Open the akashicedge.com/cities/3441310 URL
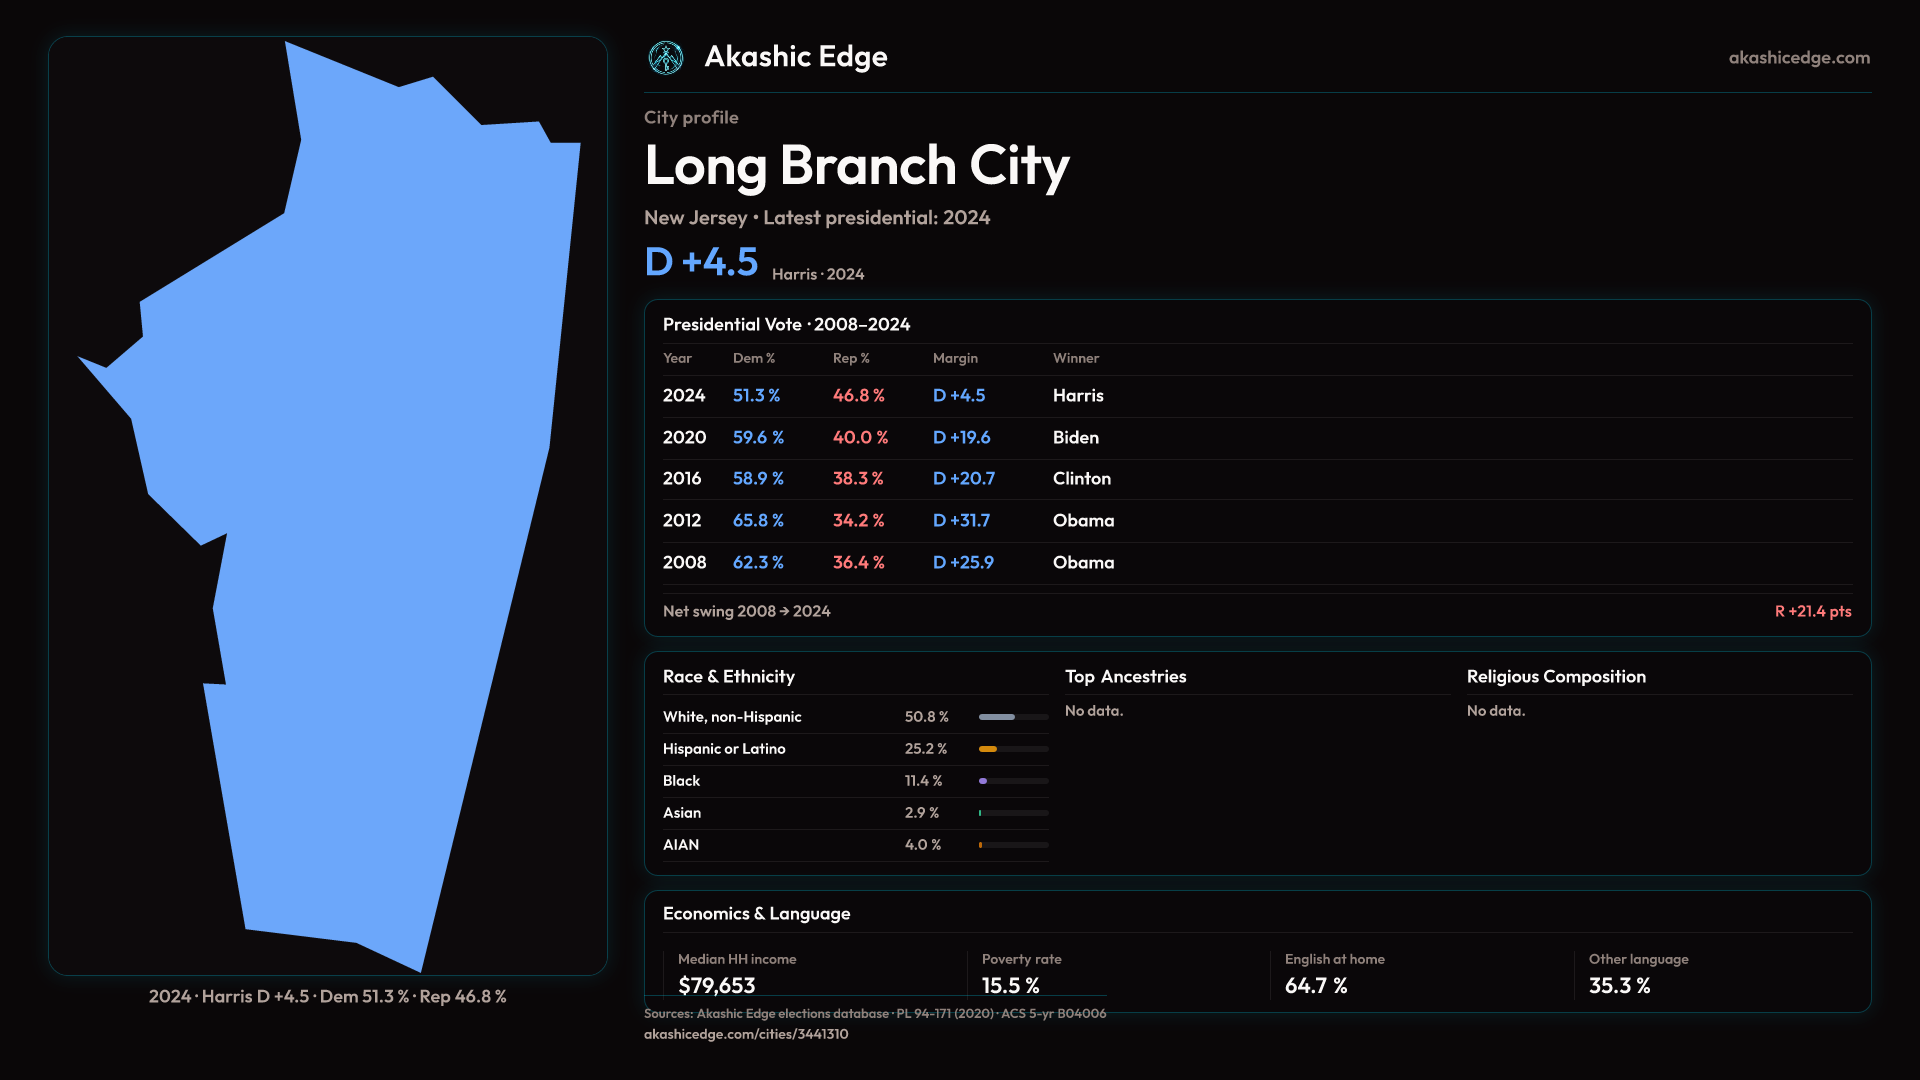The width and height of the screenshot is (1920, 1080). pyautogui.click(x=746, y=1034)
